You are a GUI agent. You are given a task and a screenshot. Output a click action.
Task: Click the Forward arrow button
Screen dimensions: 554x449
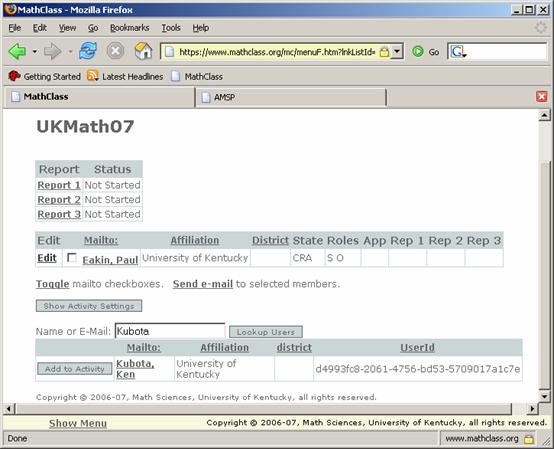click(x=52, y=52)
